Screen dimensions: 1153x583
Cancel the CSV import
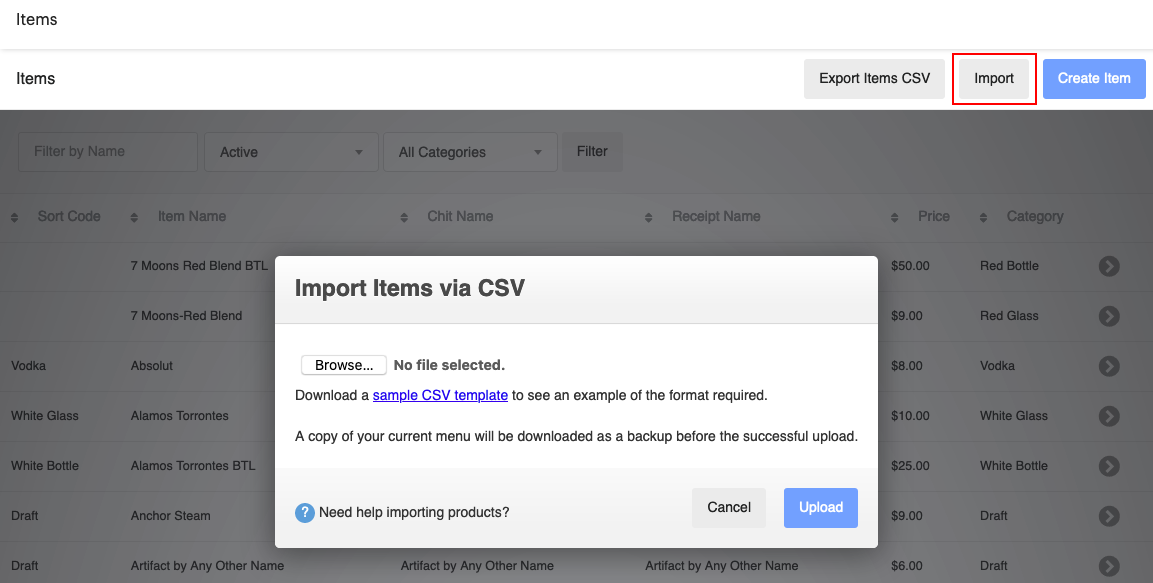(x=729, y=507)
